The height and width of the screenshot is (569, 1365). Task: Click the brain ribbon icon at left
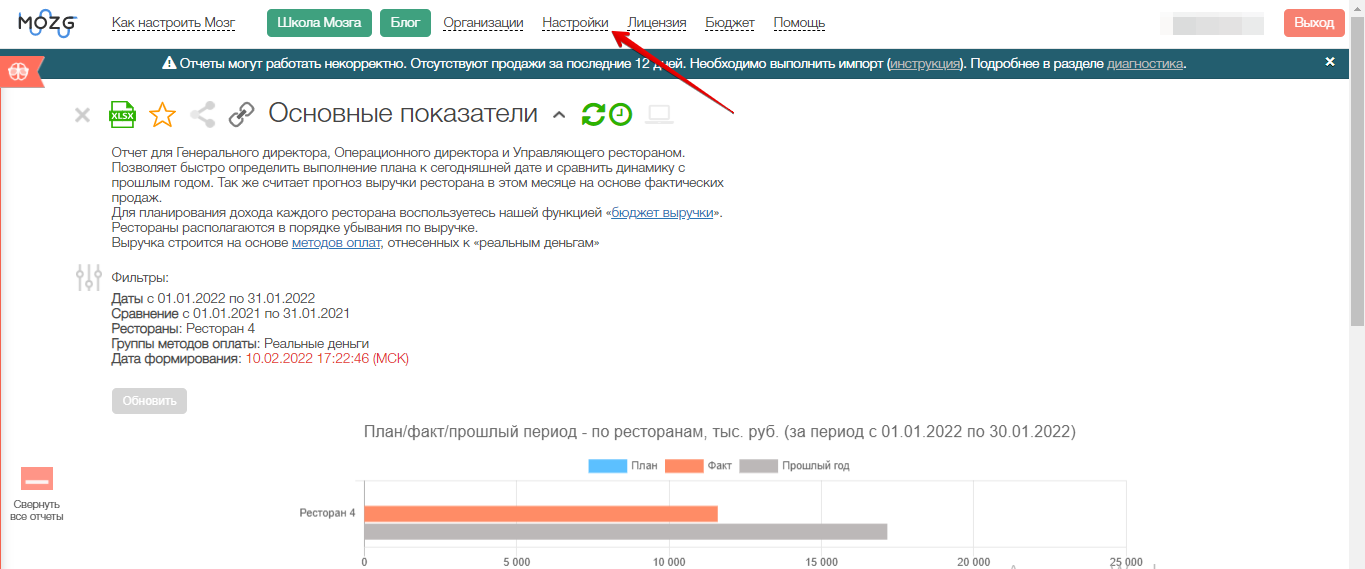click(19, 71)
